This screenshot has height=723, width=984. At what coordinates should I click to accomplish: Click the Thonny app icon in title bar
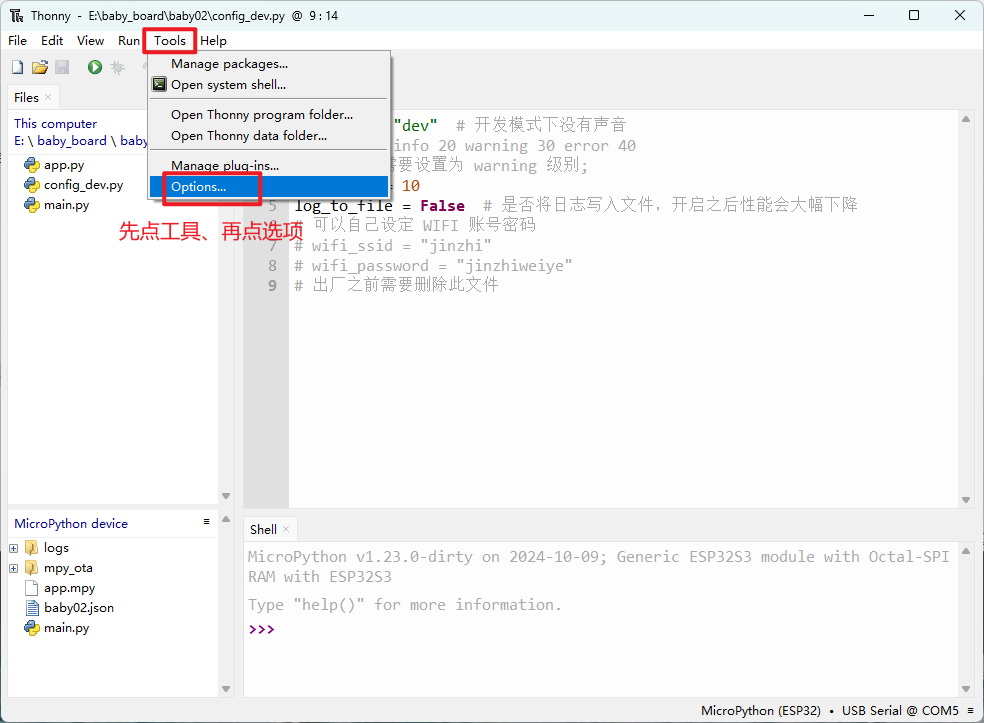click(16, 16)
